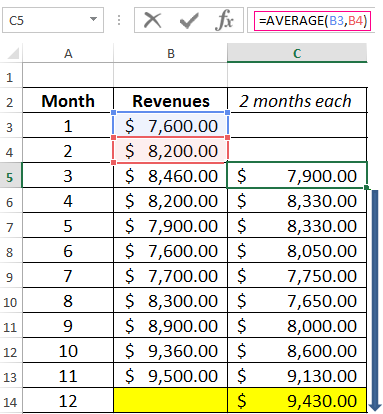Click the formula bar with =AVERAGE(B3,B4)
This screenshot has height=414, width=383.
tap(312, 21)
